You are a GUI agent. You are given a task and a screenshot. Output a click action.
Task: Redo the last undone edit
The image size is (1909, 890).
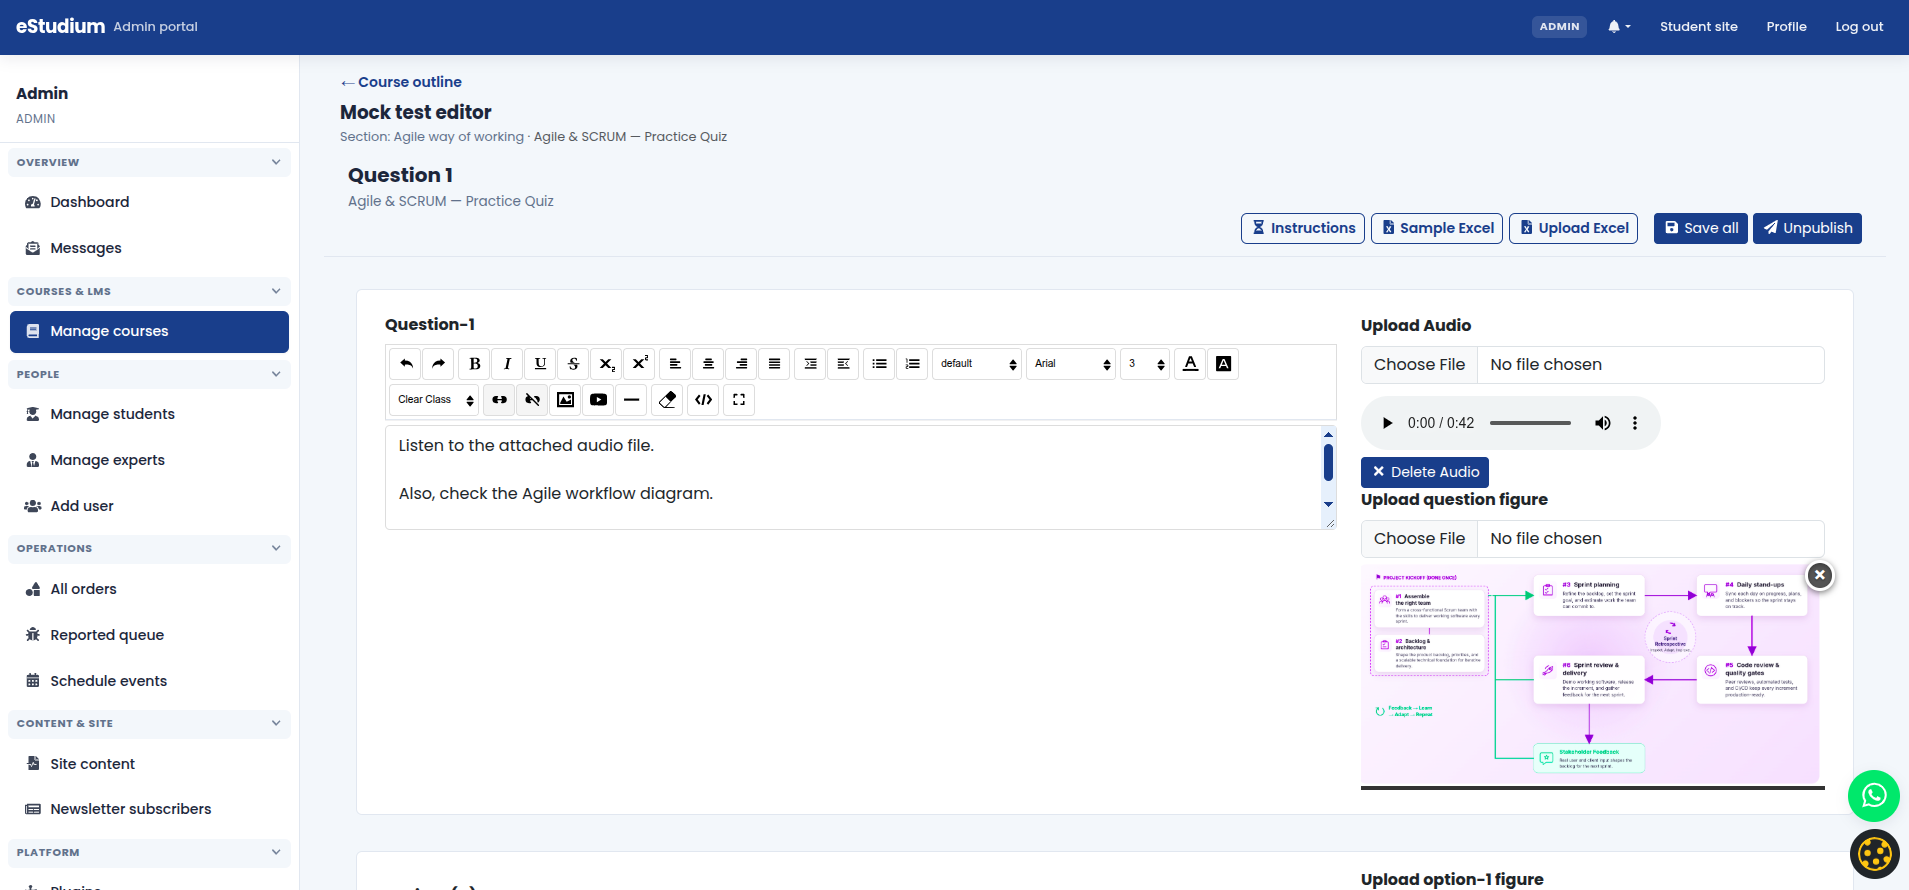438,364
